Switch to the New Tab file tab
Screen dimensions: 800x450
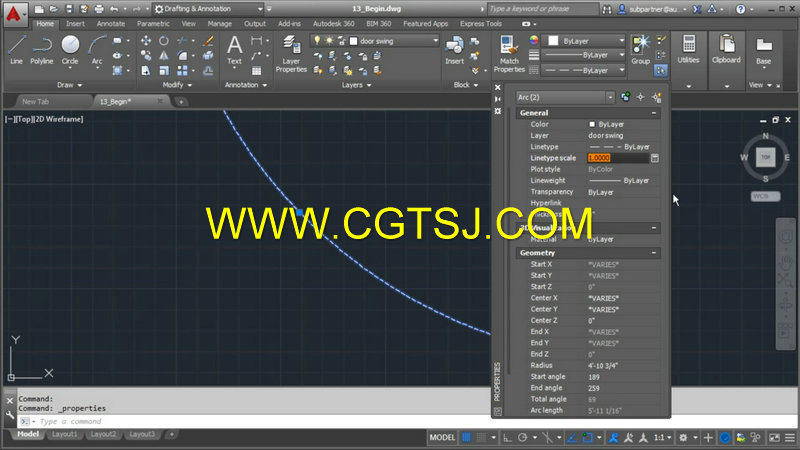point(36,102)
